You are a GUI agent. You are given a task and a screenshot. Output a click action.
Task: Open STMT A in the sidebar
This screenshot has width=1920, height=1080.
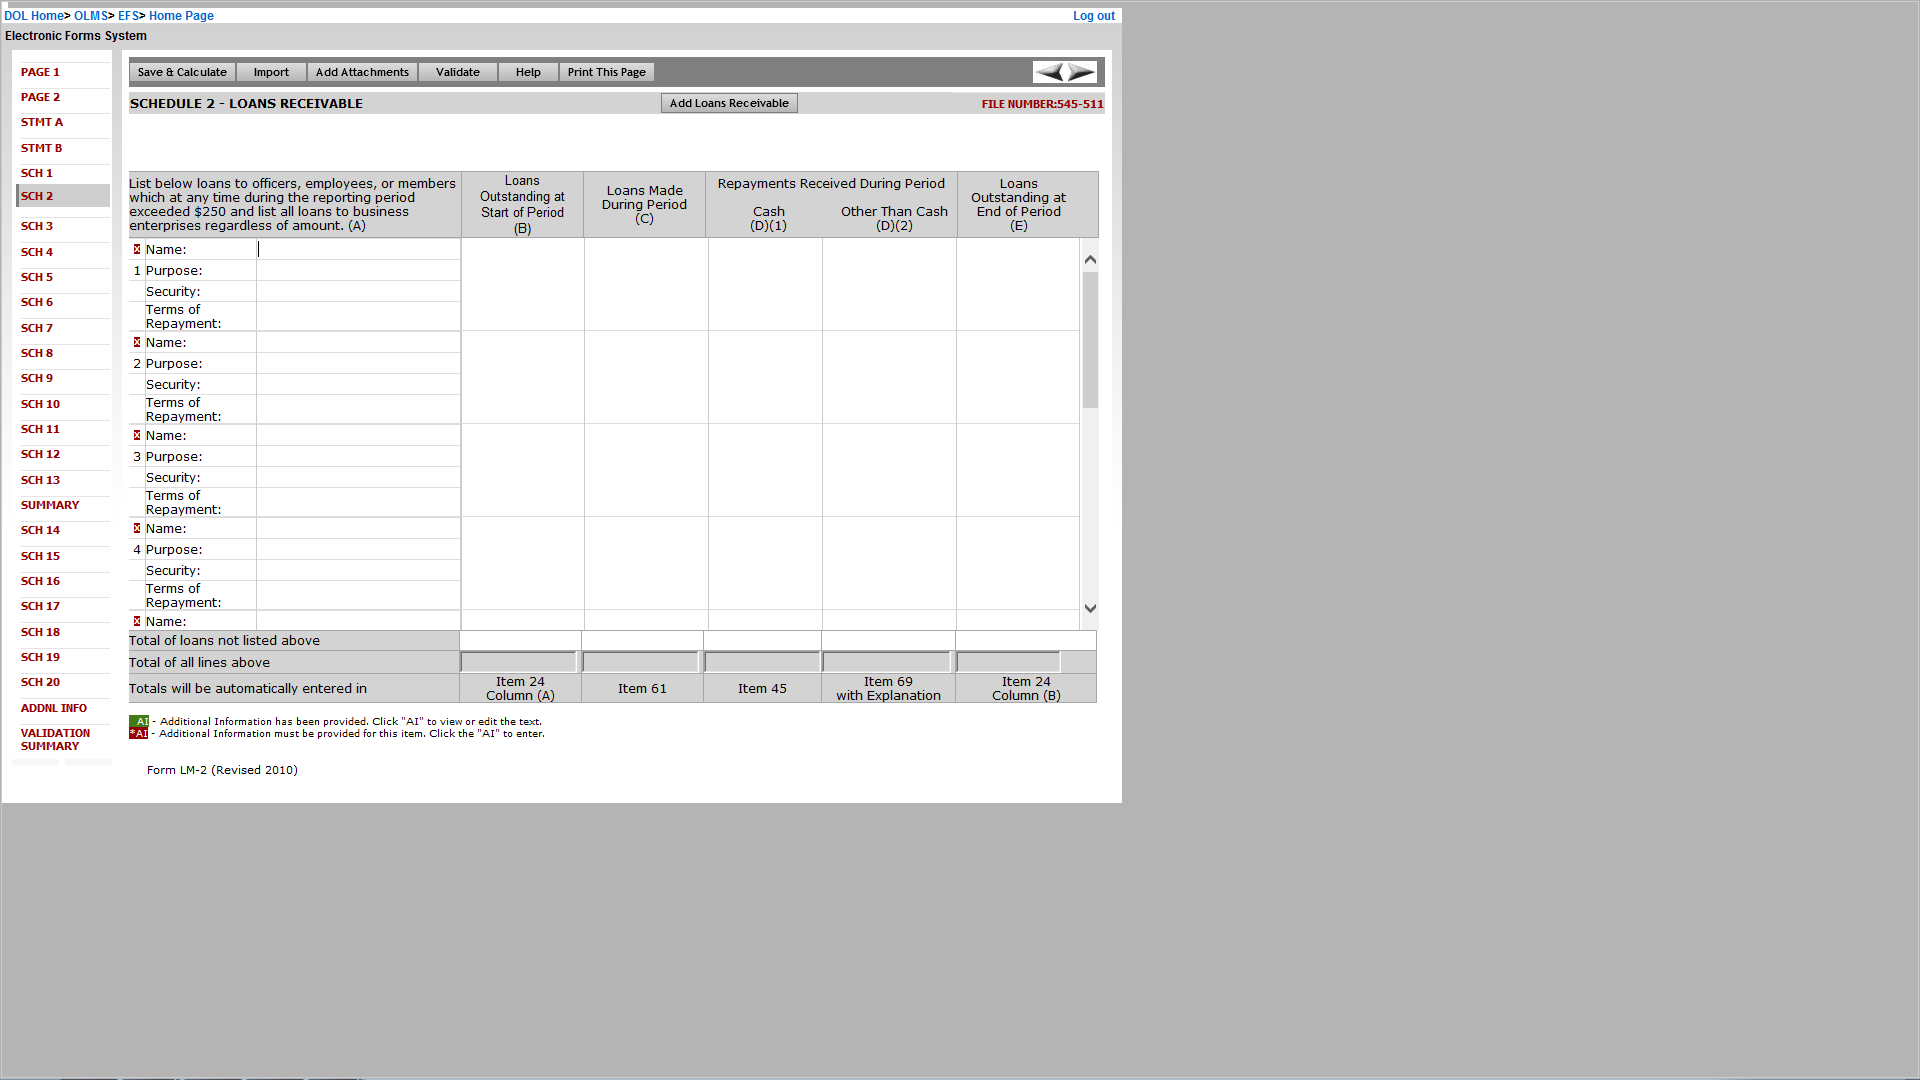[x=42, y=122]
